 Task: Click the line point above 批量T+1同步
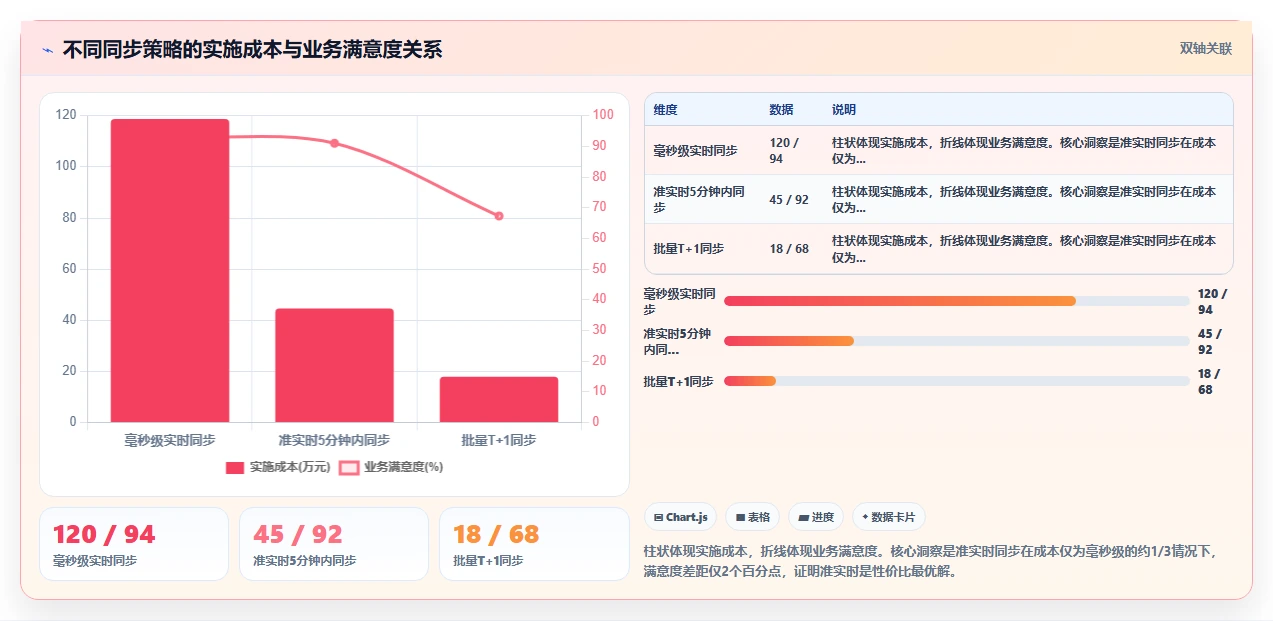pos(499,216)
